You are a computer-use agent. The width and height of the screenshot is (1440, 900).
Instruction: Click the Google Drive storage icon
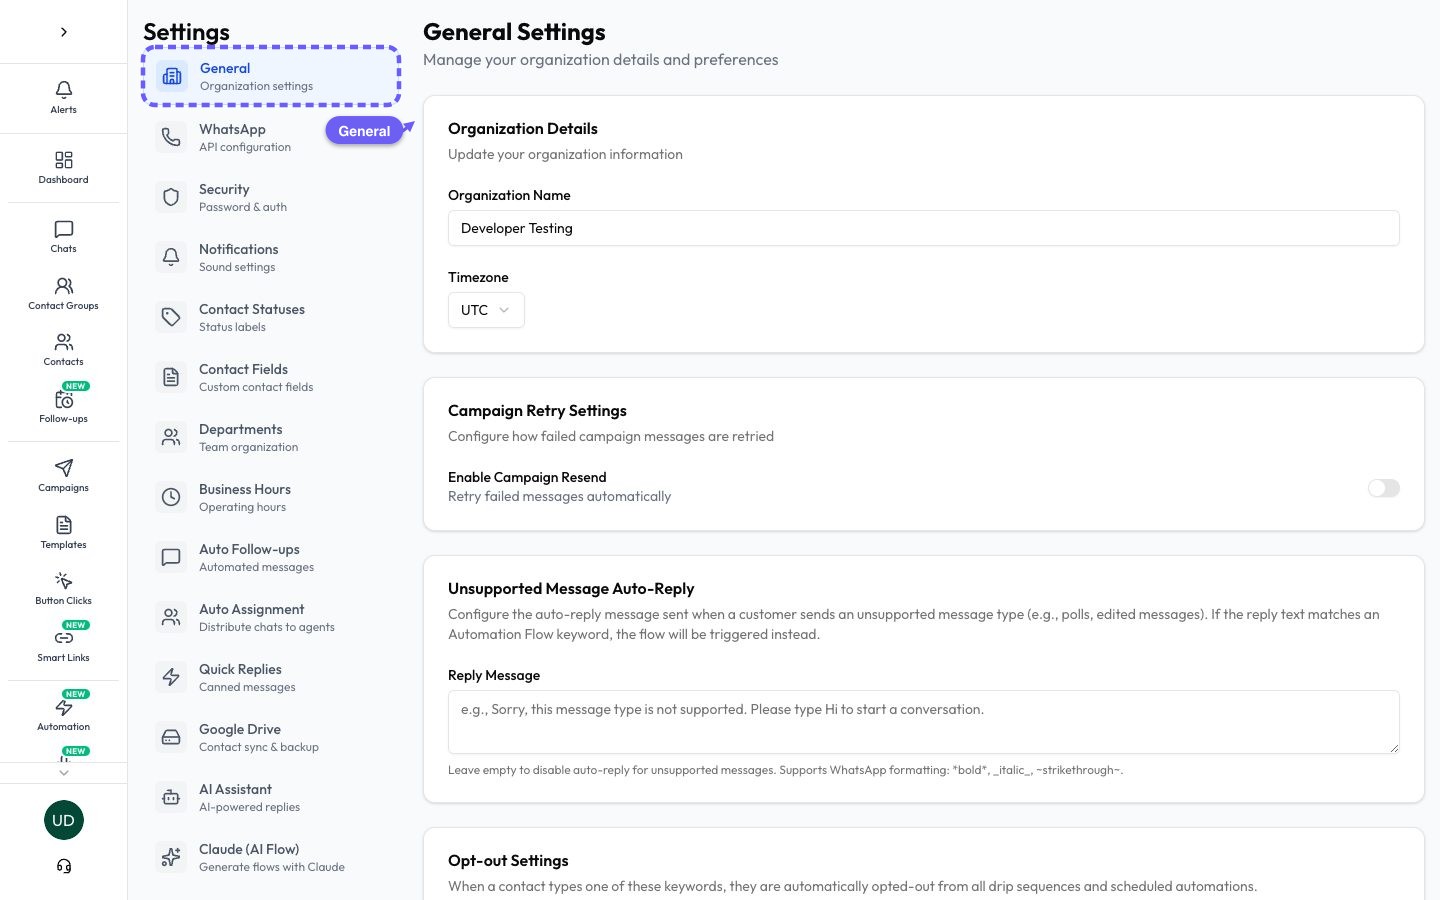pos(171,737)
